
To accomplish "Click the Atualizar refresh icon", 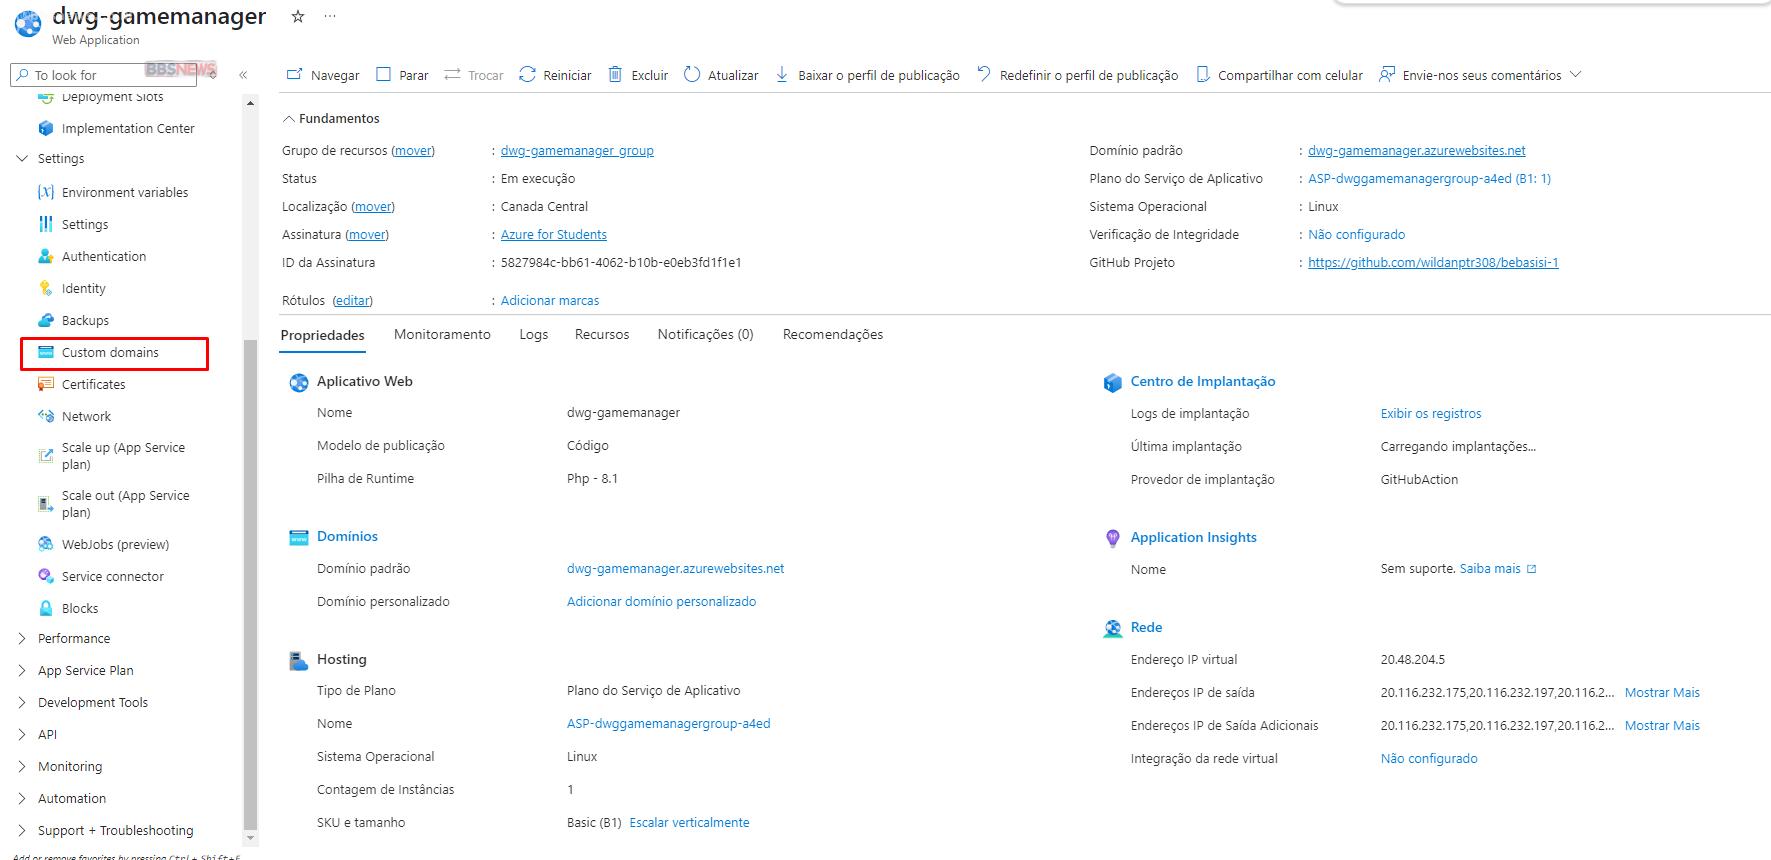I will tap(692, 75).
